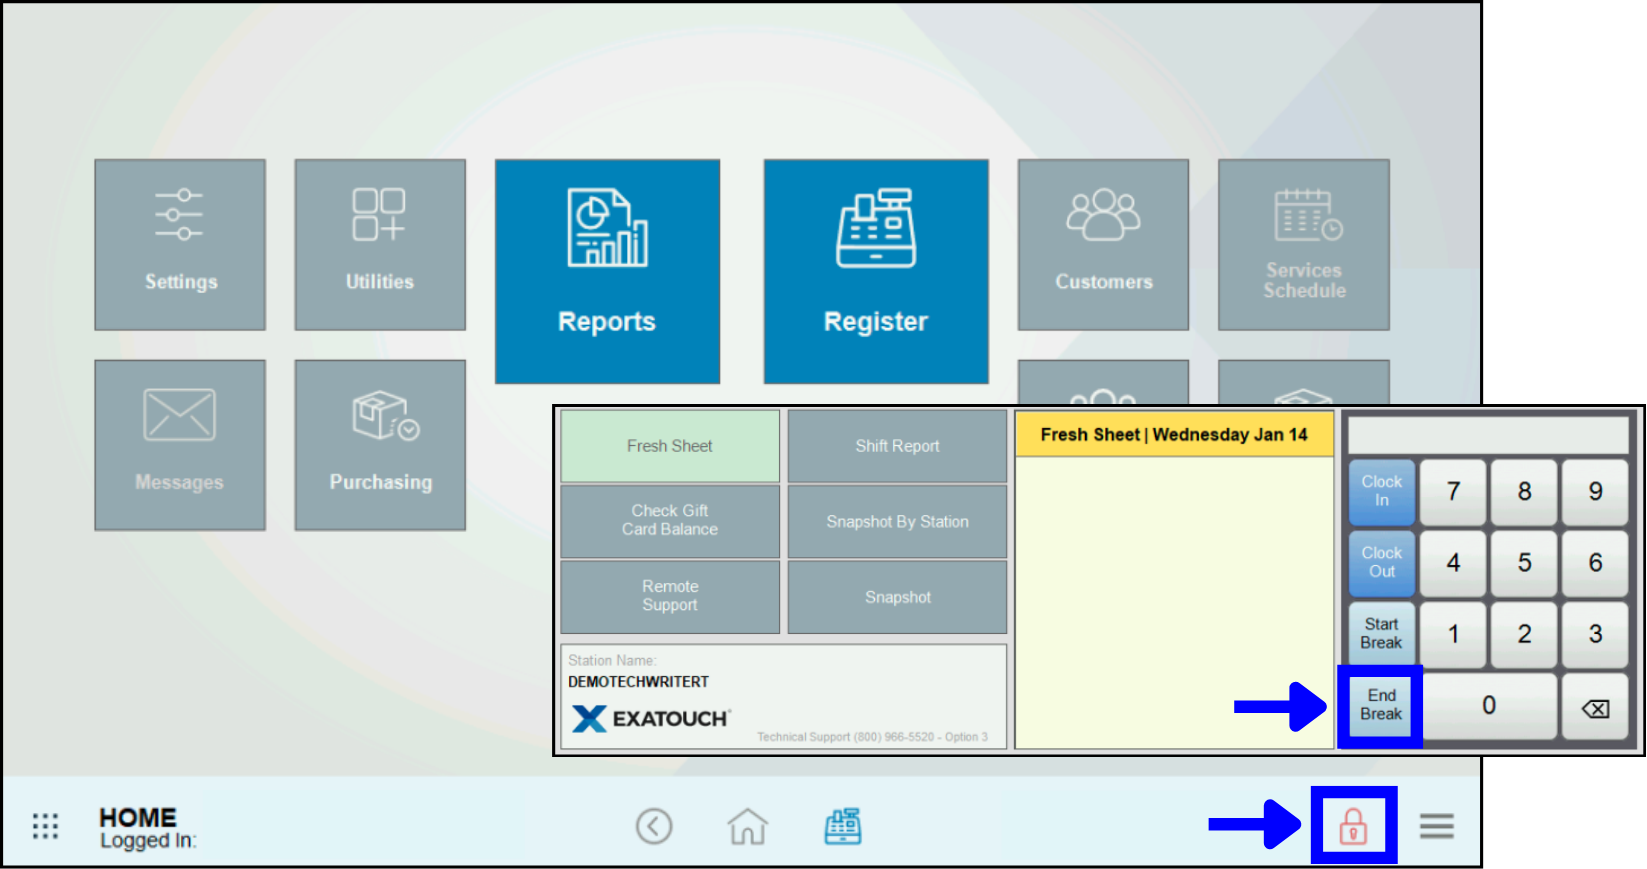The width and height of the screenshot is (1647, 869).
Task: Click the Home house icon
Action: (x=747, y=826)
